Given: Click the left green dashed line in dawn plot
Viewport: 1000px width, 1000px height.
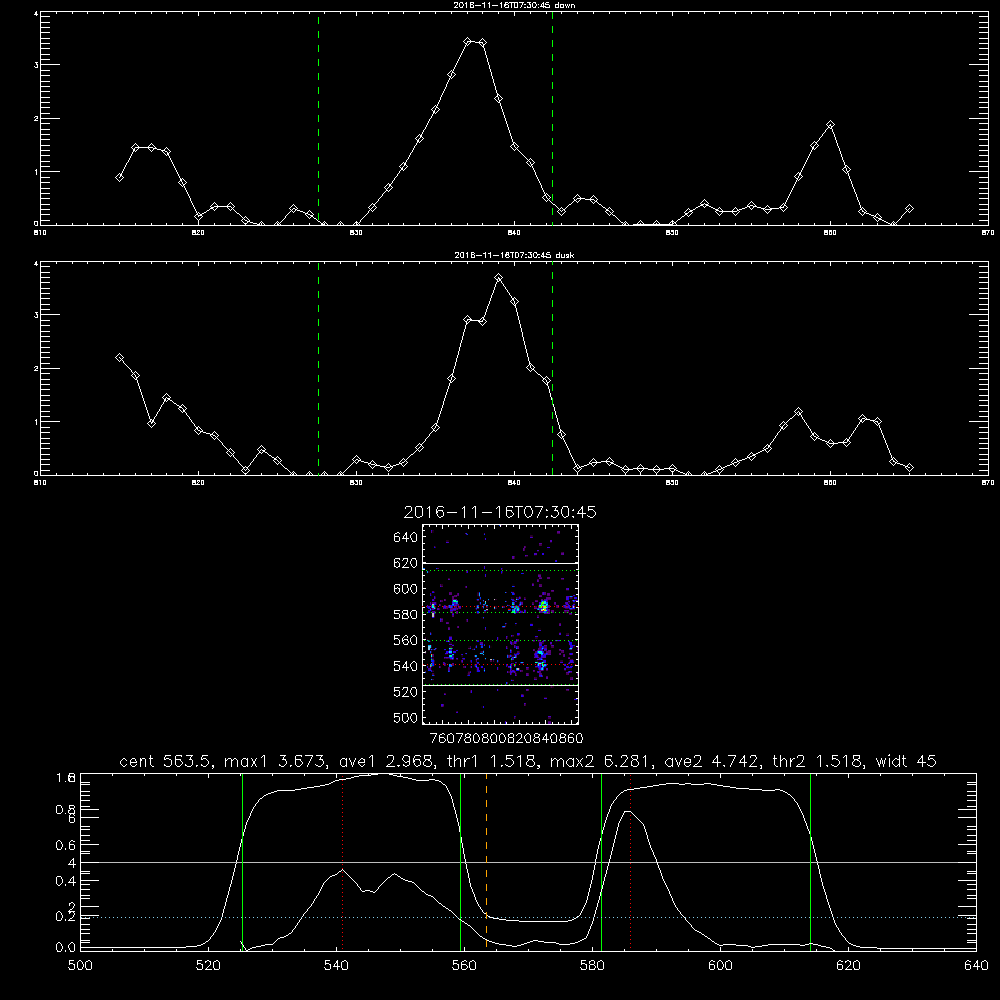Looking at the screenshot, I should click(318, 118).
